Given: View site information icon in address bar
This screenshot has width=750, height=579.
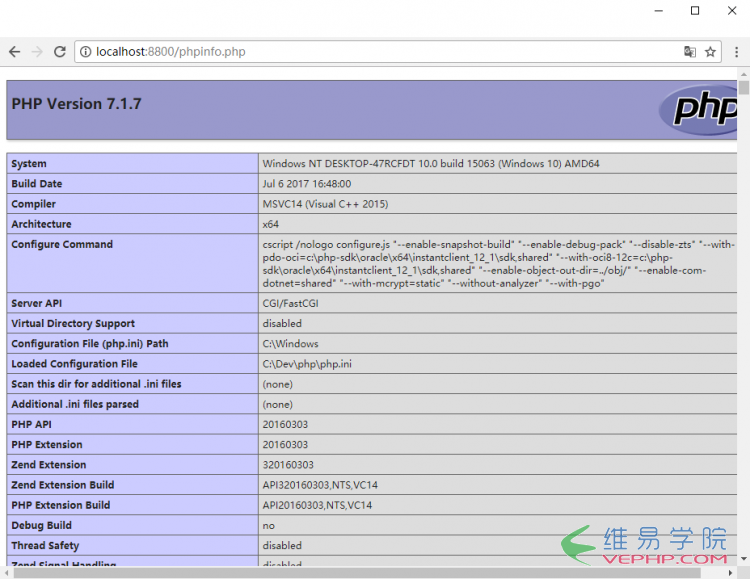Looking at the screenshot, I should (x=85, y=52).
